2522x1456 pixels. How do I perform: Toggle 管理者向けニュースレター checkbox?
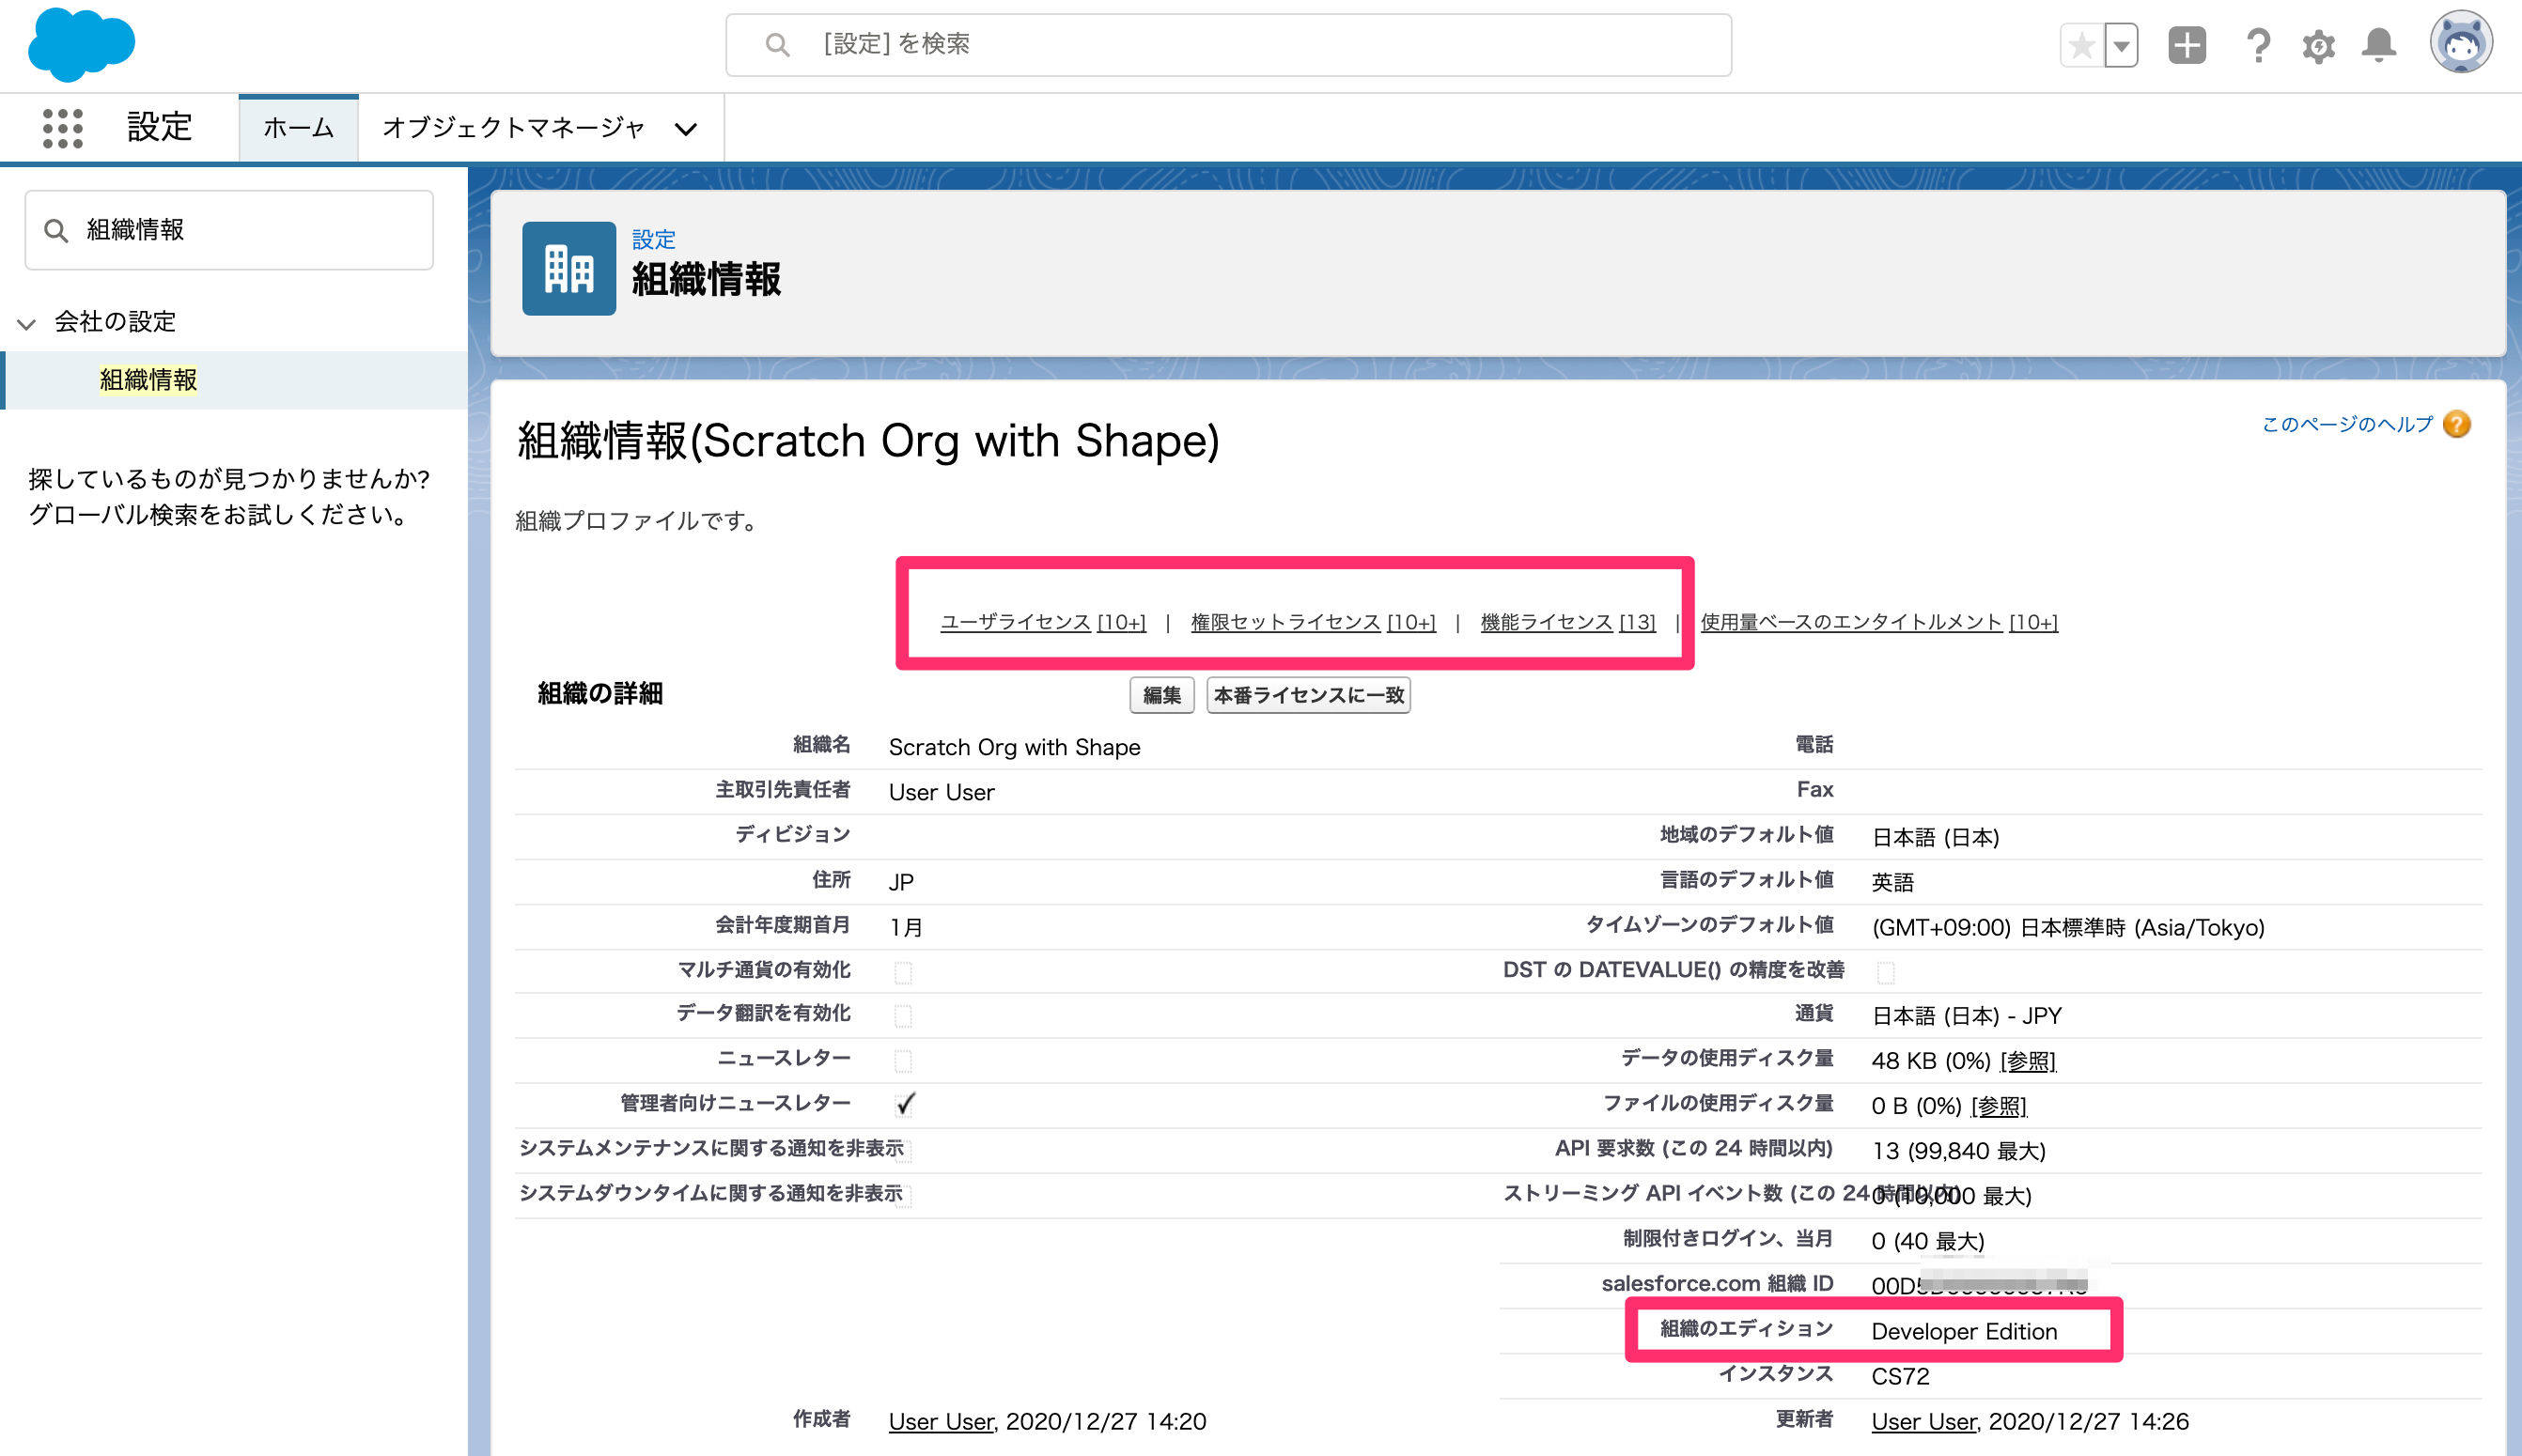(905, 1104)
